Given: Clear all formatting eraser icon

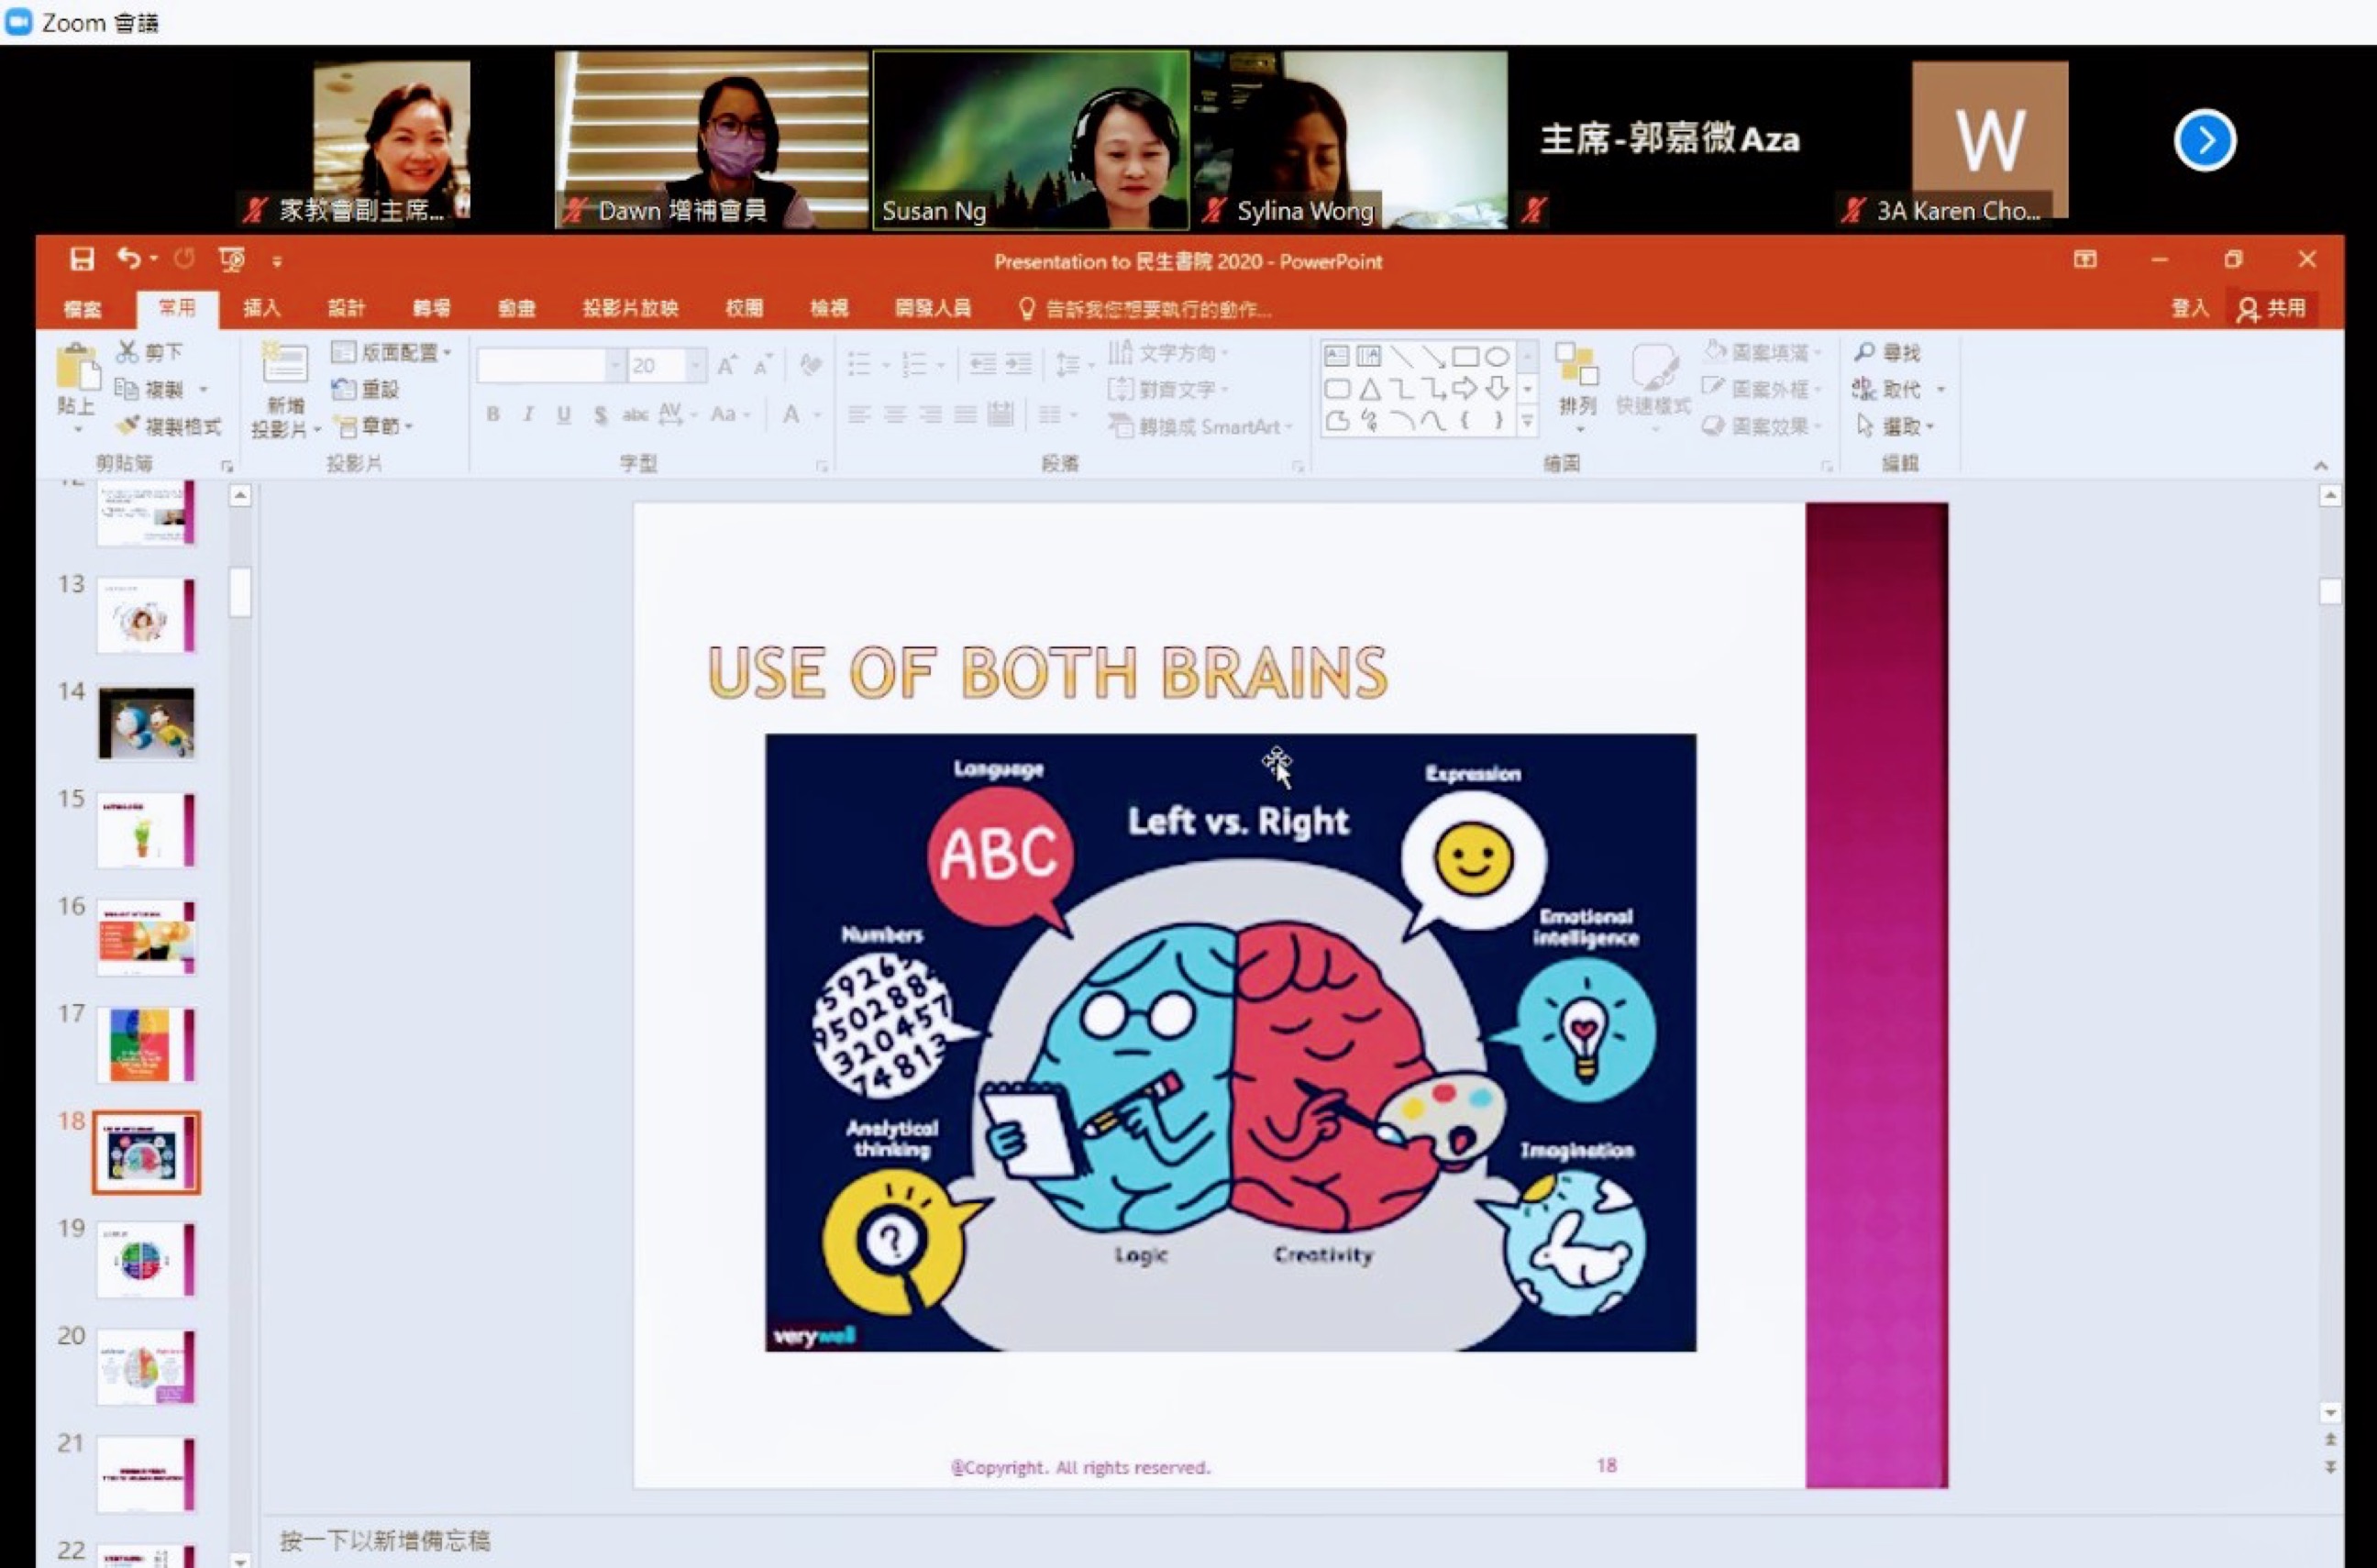Looking at the screenshot, I should click(x=811, y=365).
